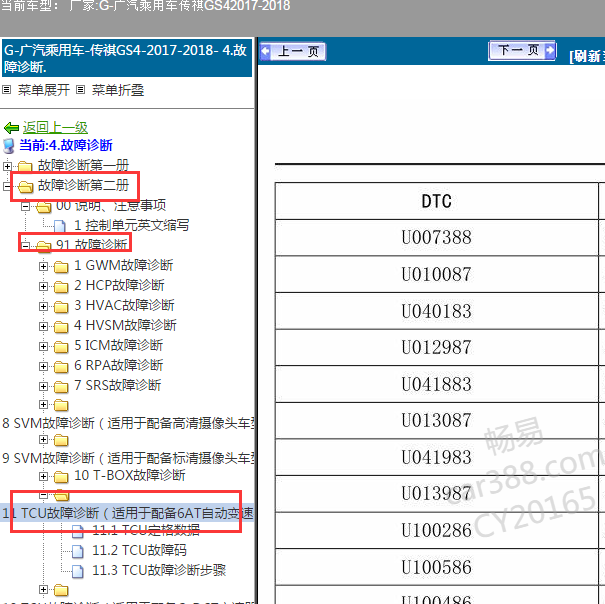Open 3 HVAC故障诊断 folder
The height and width of the screenshot is (604, 605).
coord(124,305)
